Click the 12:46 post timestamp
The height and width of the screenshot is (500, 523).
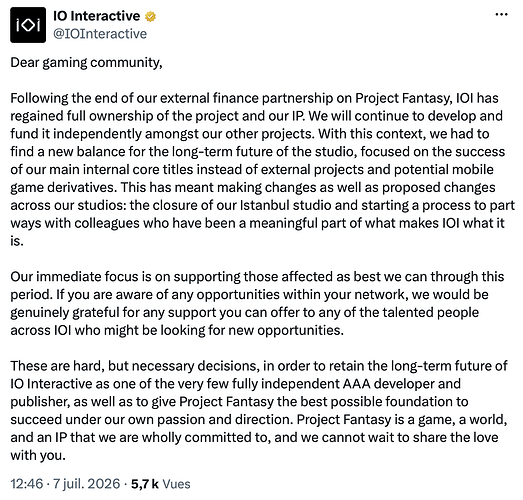point(27,484)
